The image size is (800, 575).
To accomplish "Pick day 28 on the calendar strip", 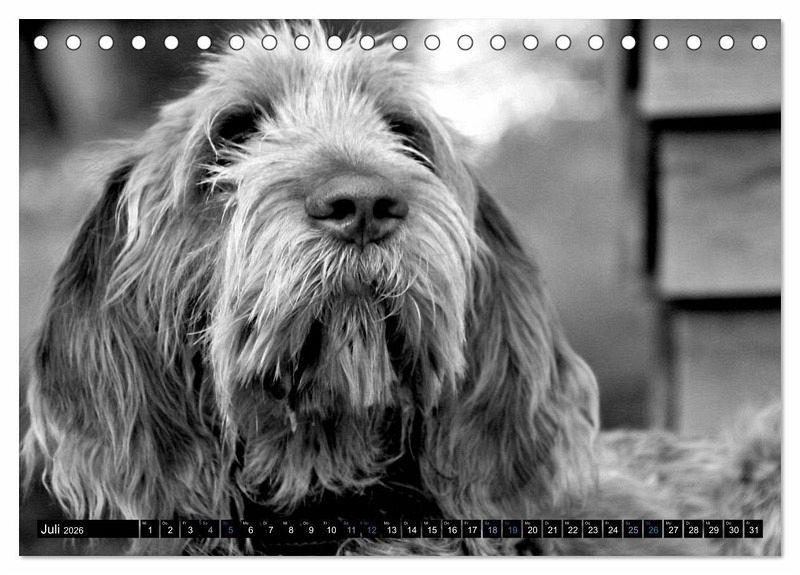I will [693, 530].
